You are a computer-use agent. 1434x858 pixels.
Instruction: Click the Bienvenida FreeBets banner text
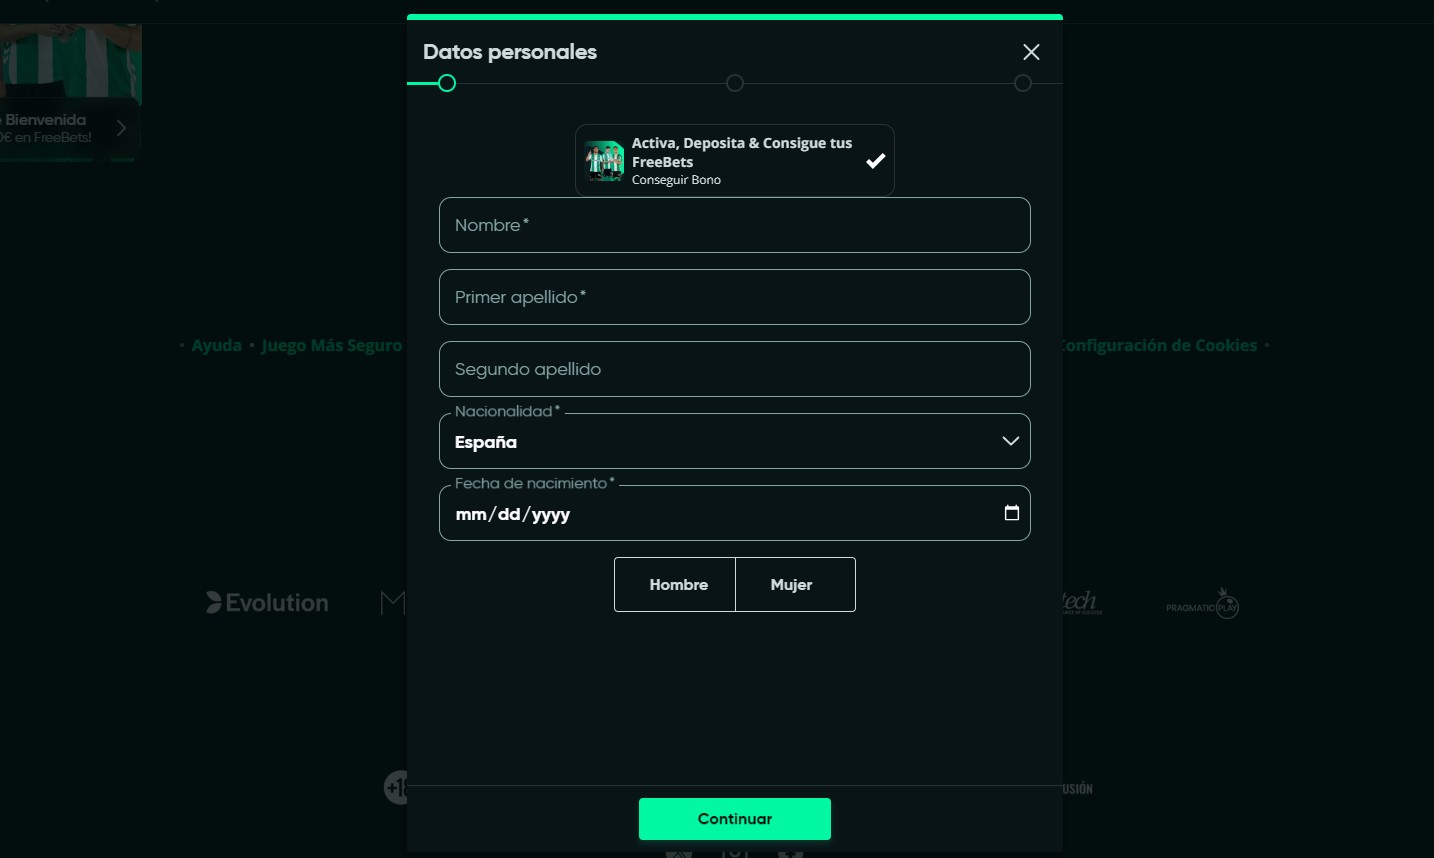(x=46, y=128)
